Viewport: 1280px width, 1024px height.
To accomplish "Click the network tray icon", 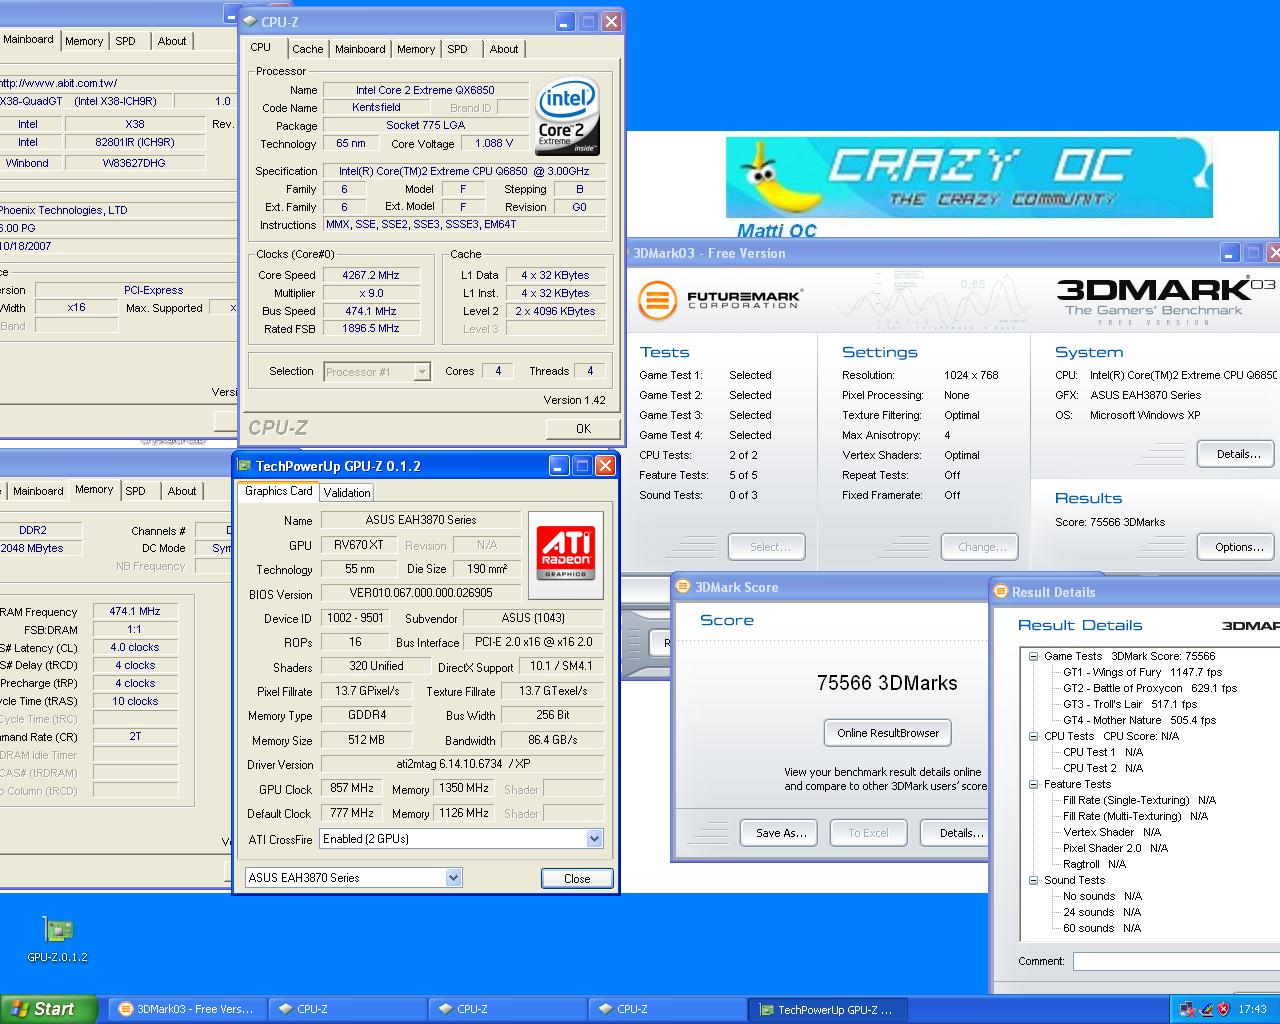I will tap(1188, 1009).
